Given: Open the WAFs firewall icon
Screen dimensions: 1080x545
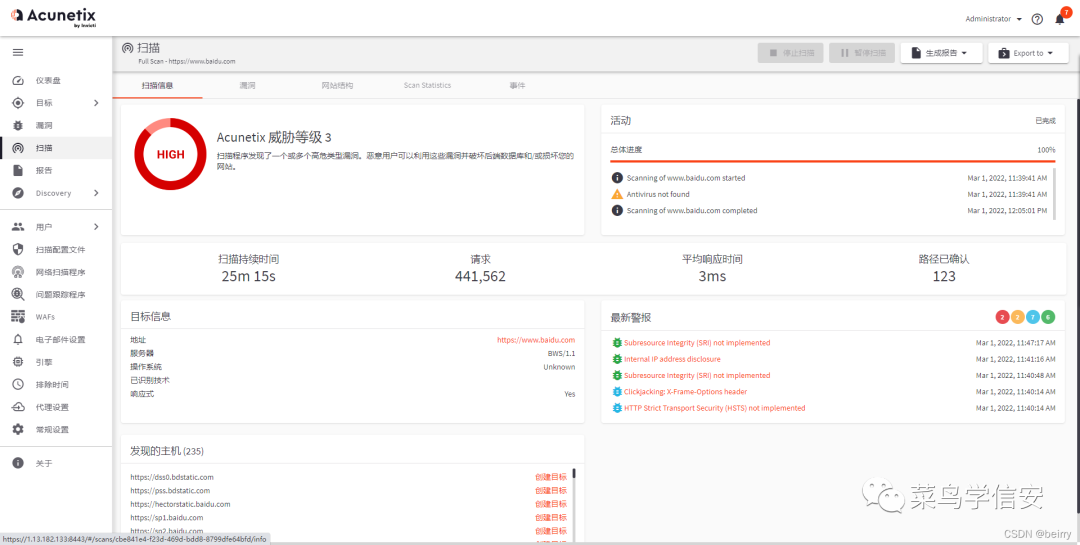Looking at the screenshot, I should coord(19,317).
